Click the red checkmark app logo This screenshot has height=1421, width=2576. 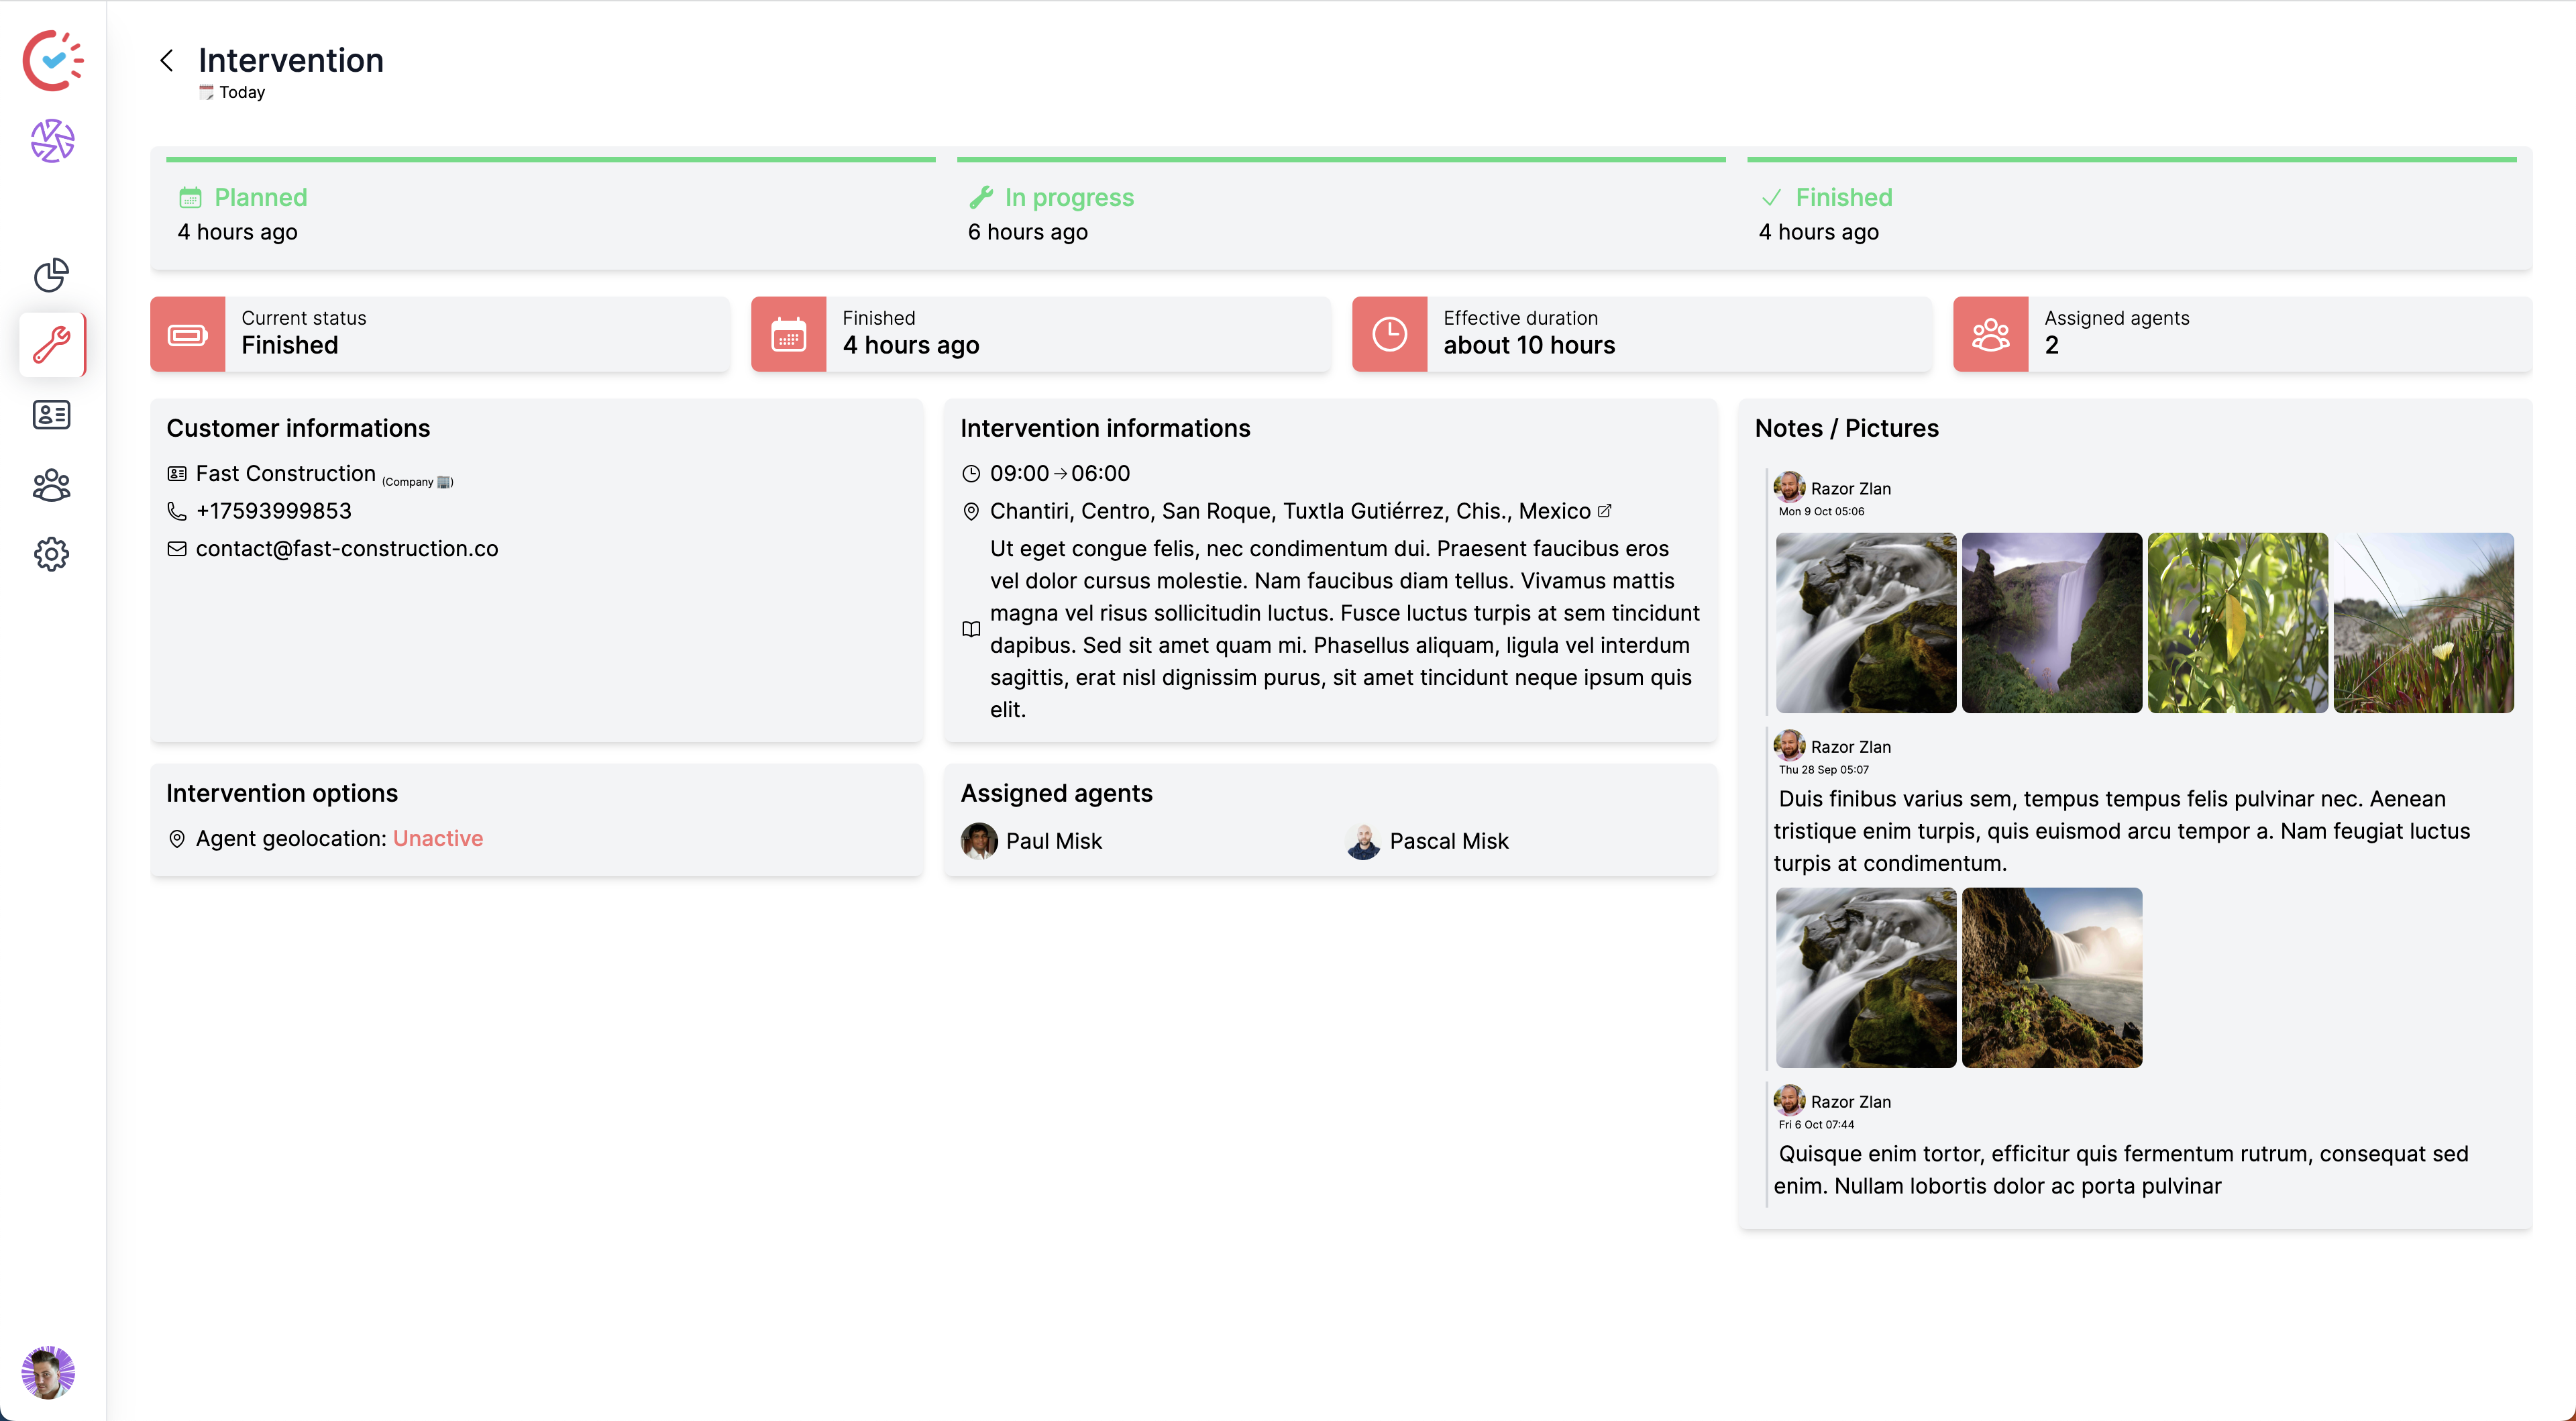53,61
